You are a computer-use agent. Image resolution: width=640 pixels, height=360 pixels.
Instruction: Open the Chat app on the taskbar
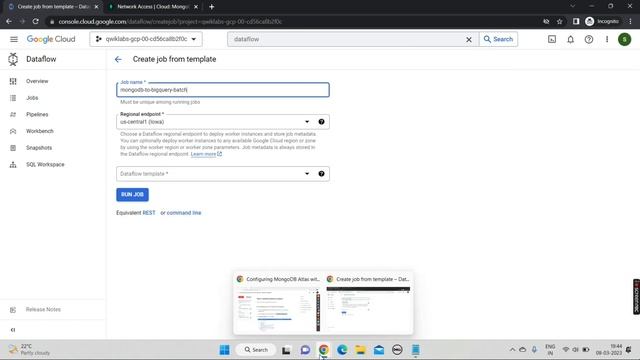(305, 350)
